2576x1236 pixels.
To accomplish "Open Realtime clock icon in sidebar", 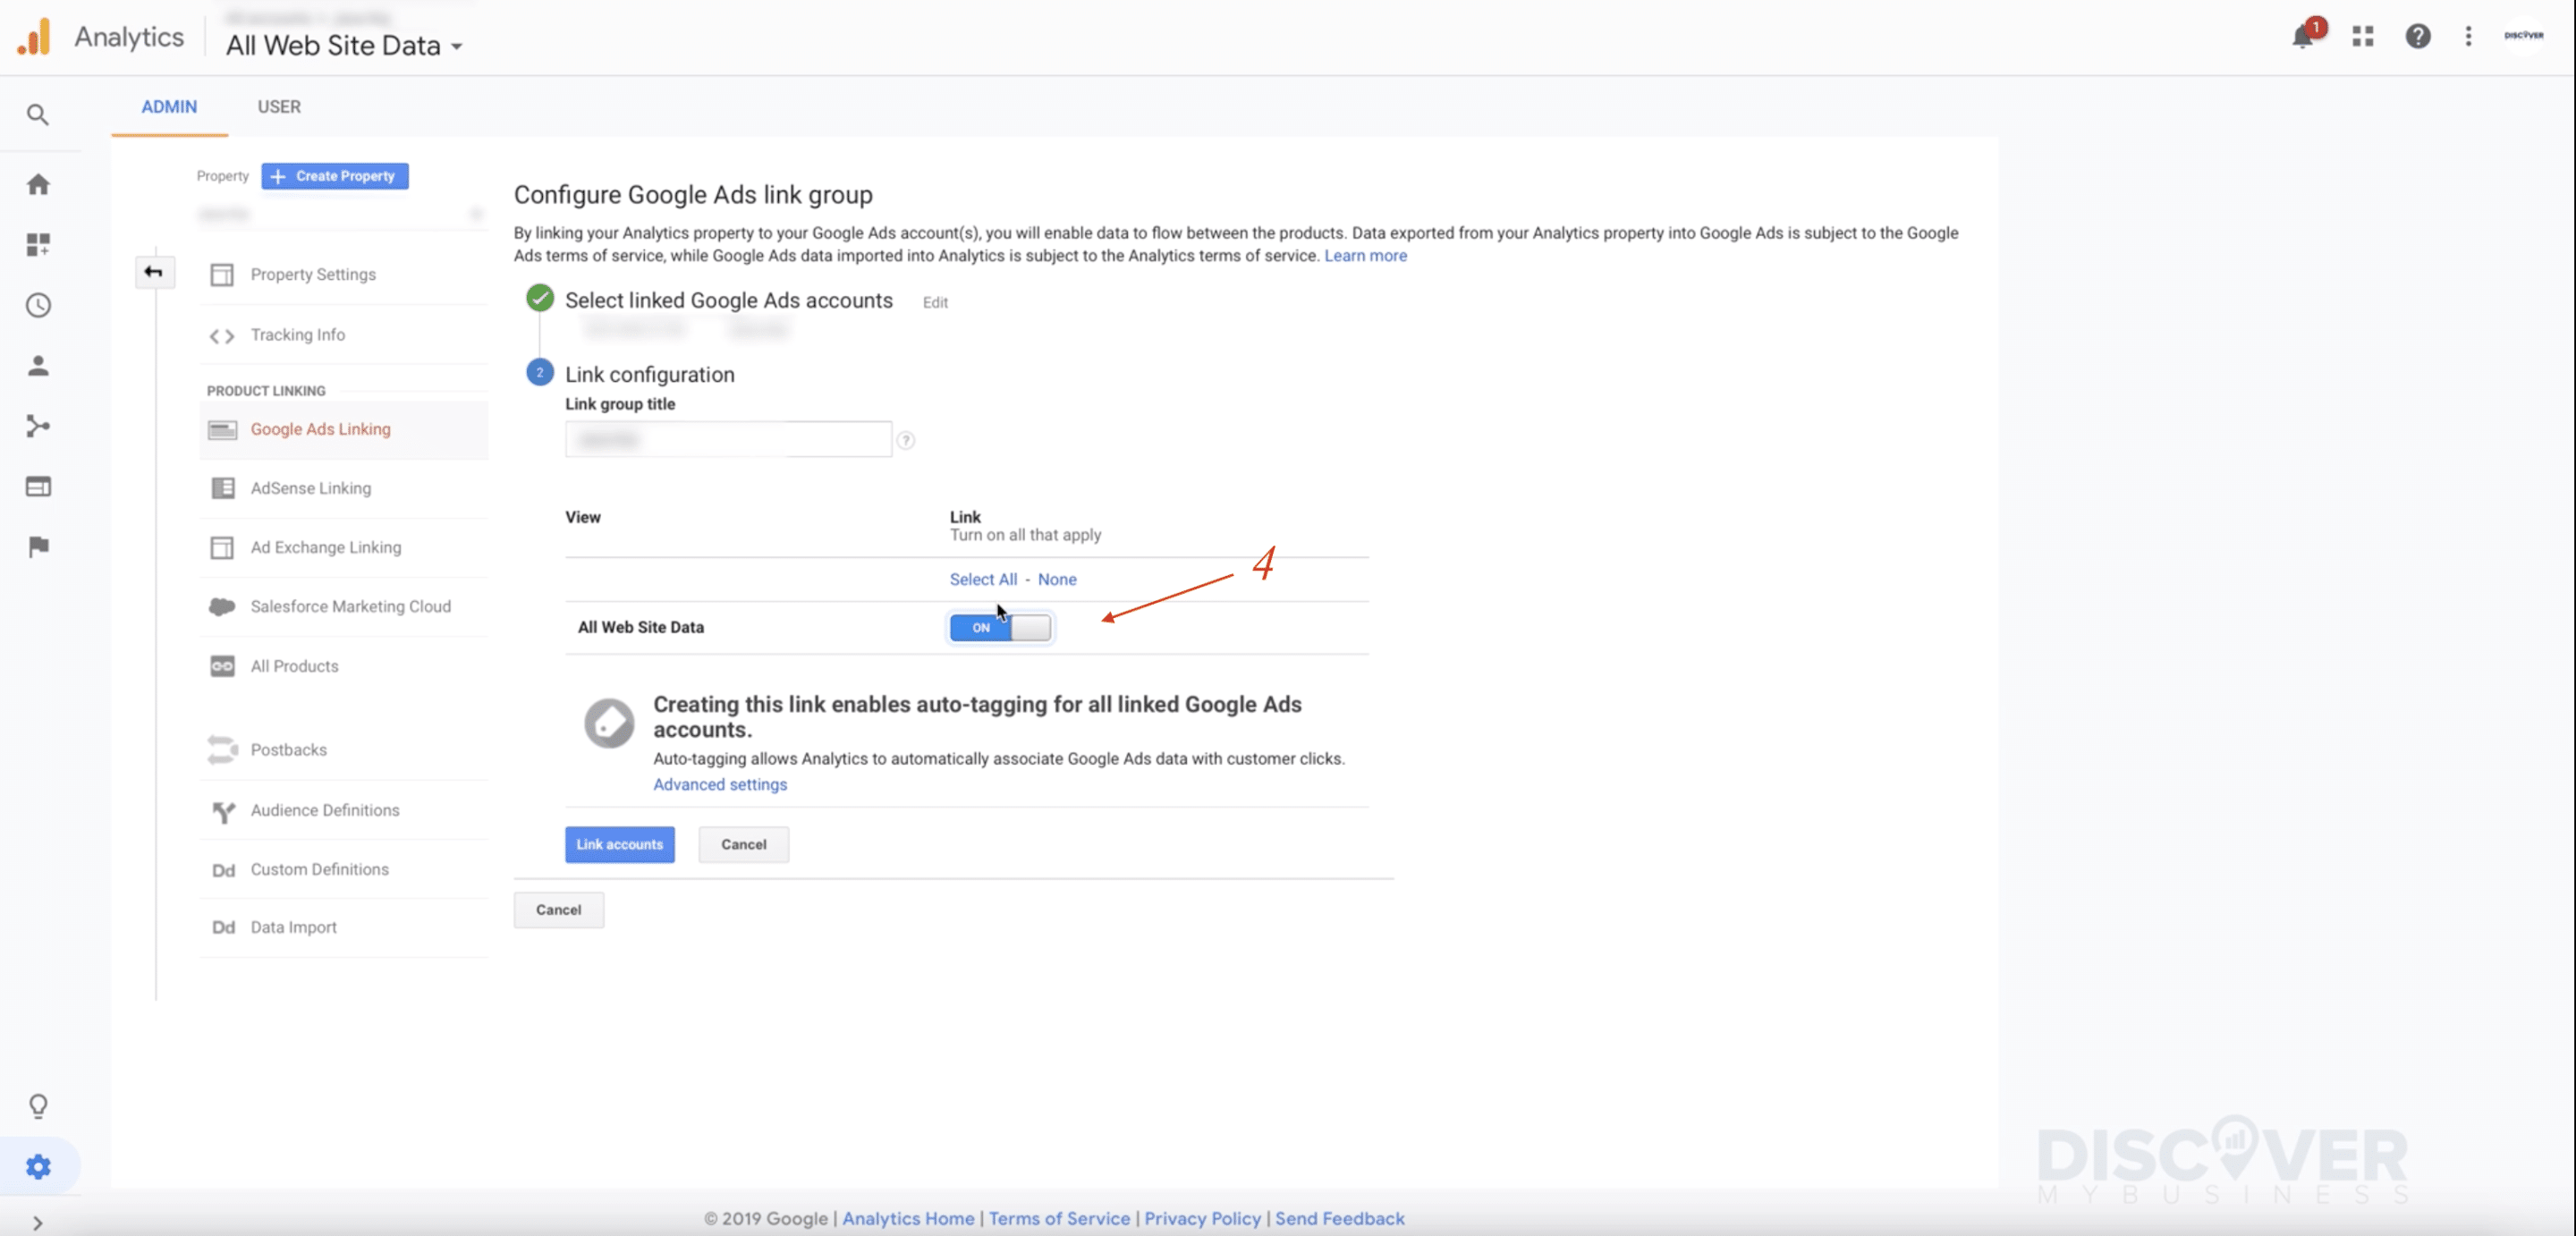I will (38, 305).
